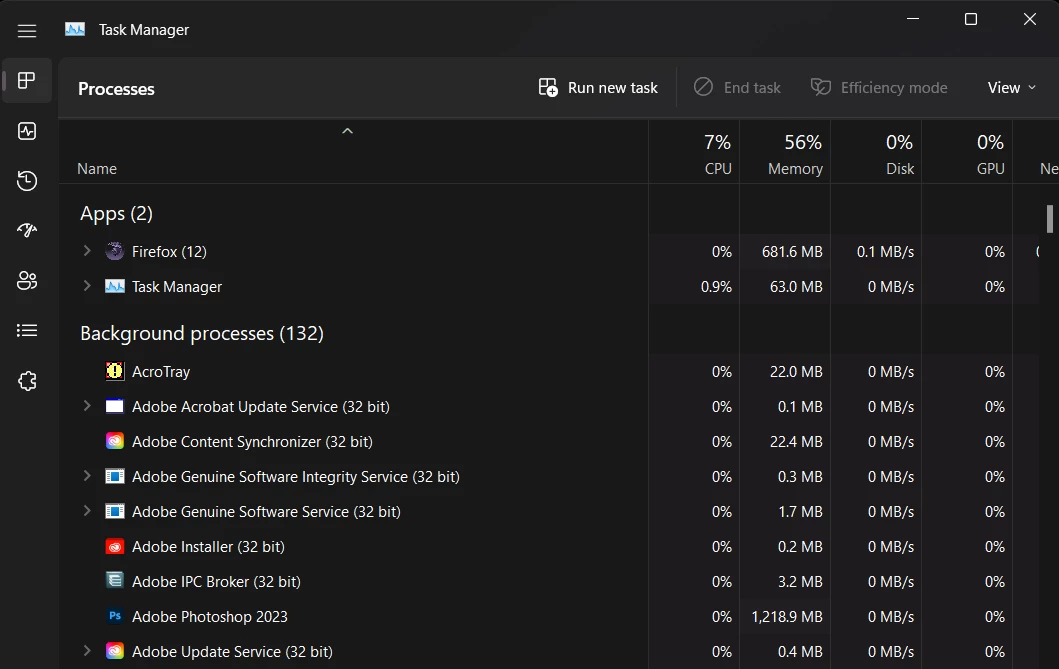This screenshot has width=1059, height=669.
Task: Open the Services page puzzle icon
Action: pyautogui.click(x=27, y=381)
